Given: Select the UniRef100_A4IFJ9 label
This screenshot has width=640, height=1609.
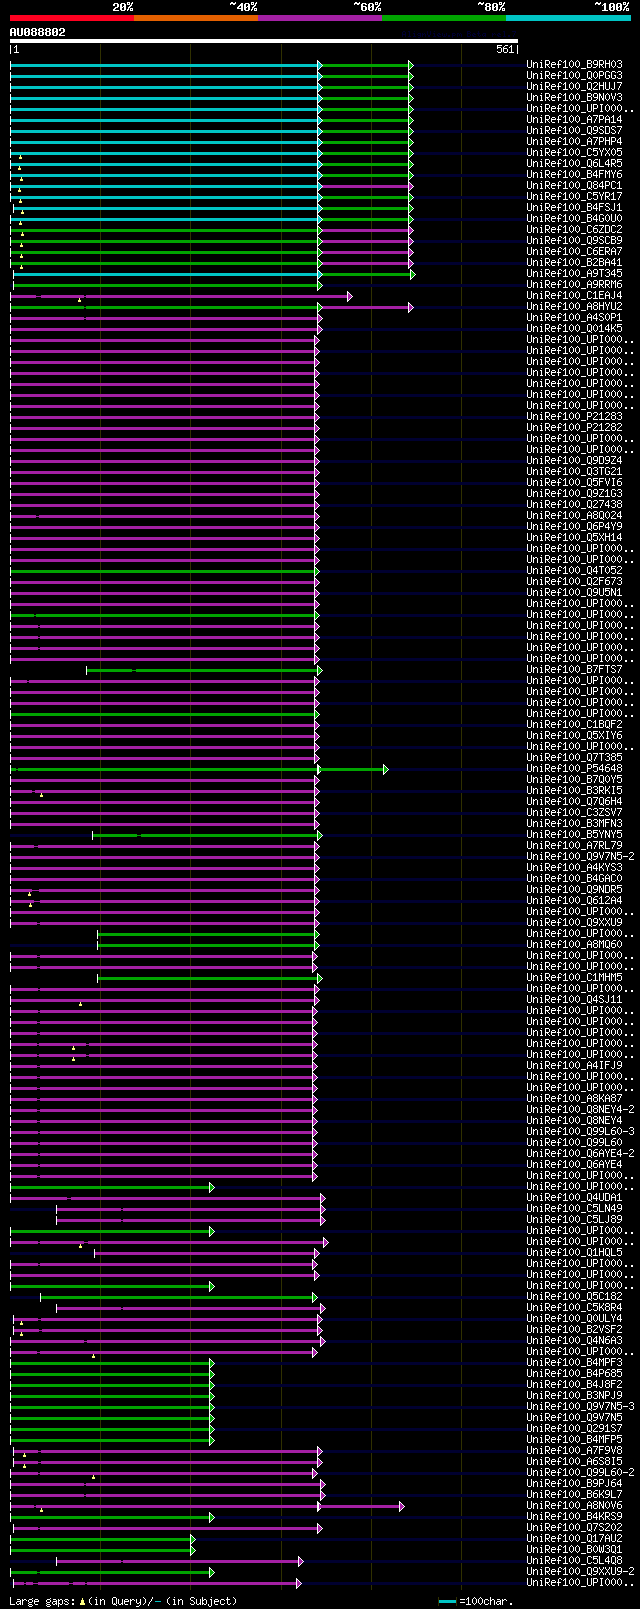Looking at the screenshot, I should pyautogui.click(x=575, y=1065).
